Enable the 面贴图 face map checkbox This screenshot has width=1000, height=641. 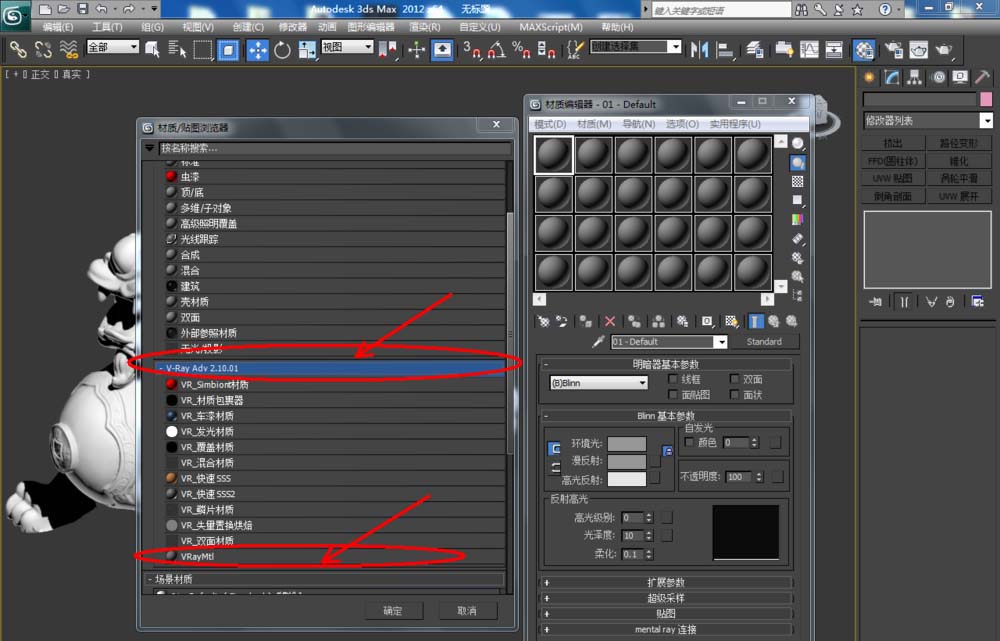tap(672, 395)
